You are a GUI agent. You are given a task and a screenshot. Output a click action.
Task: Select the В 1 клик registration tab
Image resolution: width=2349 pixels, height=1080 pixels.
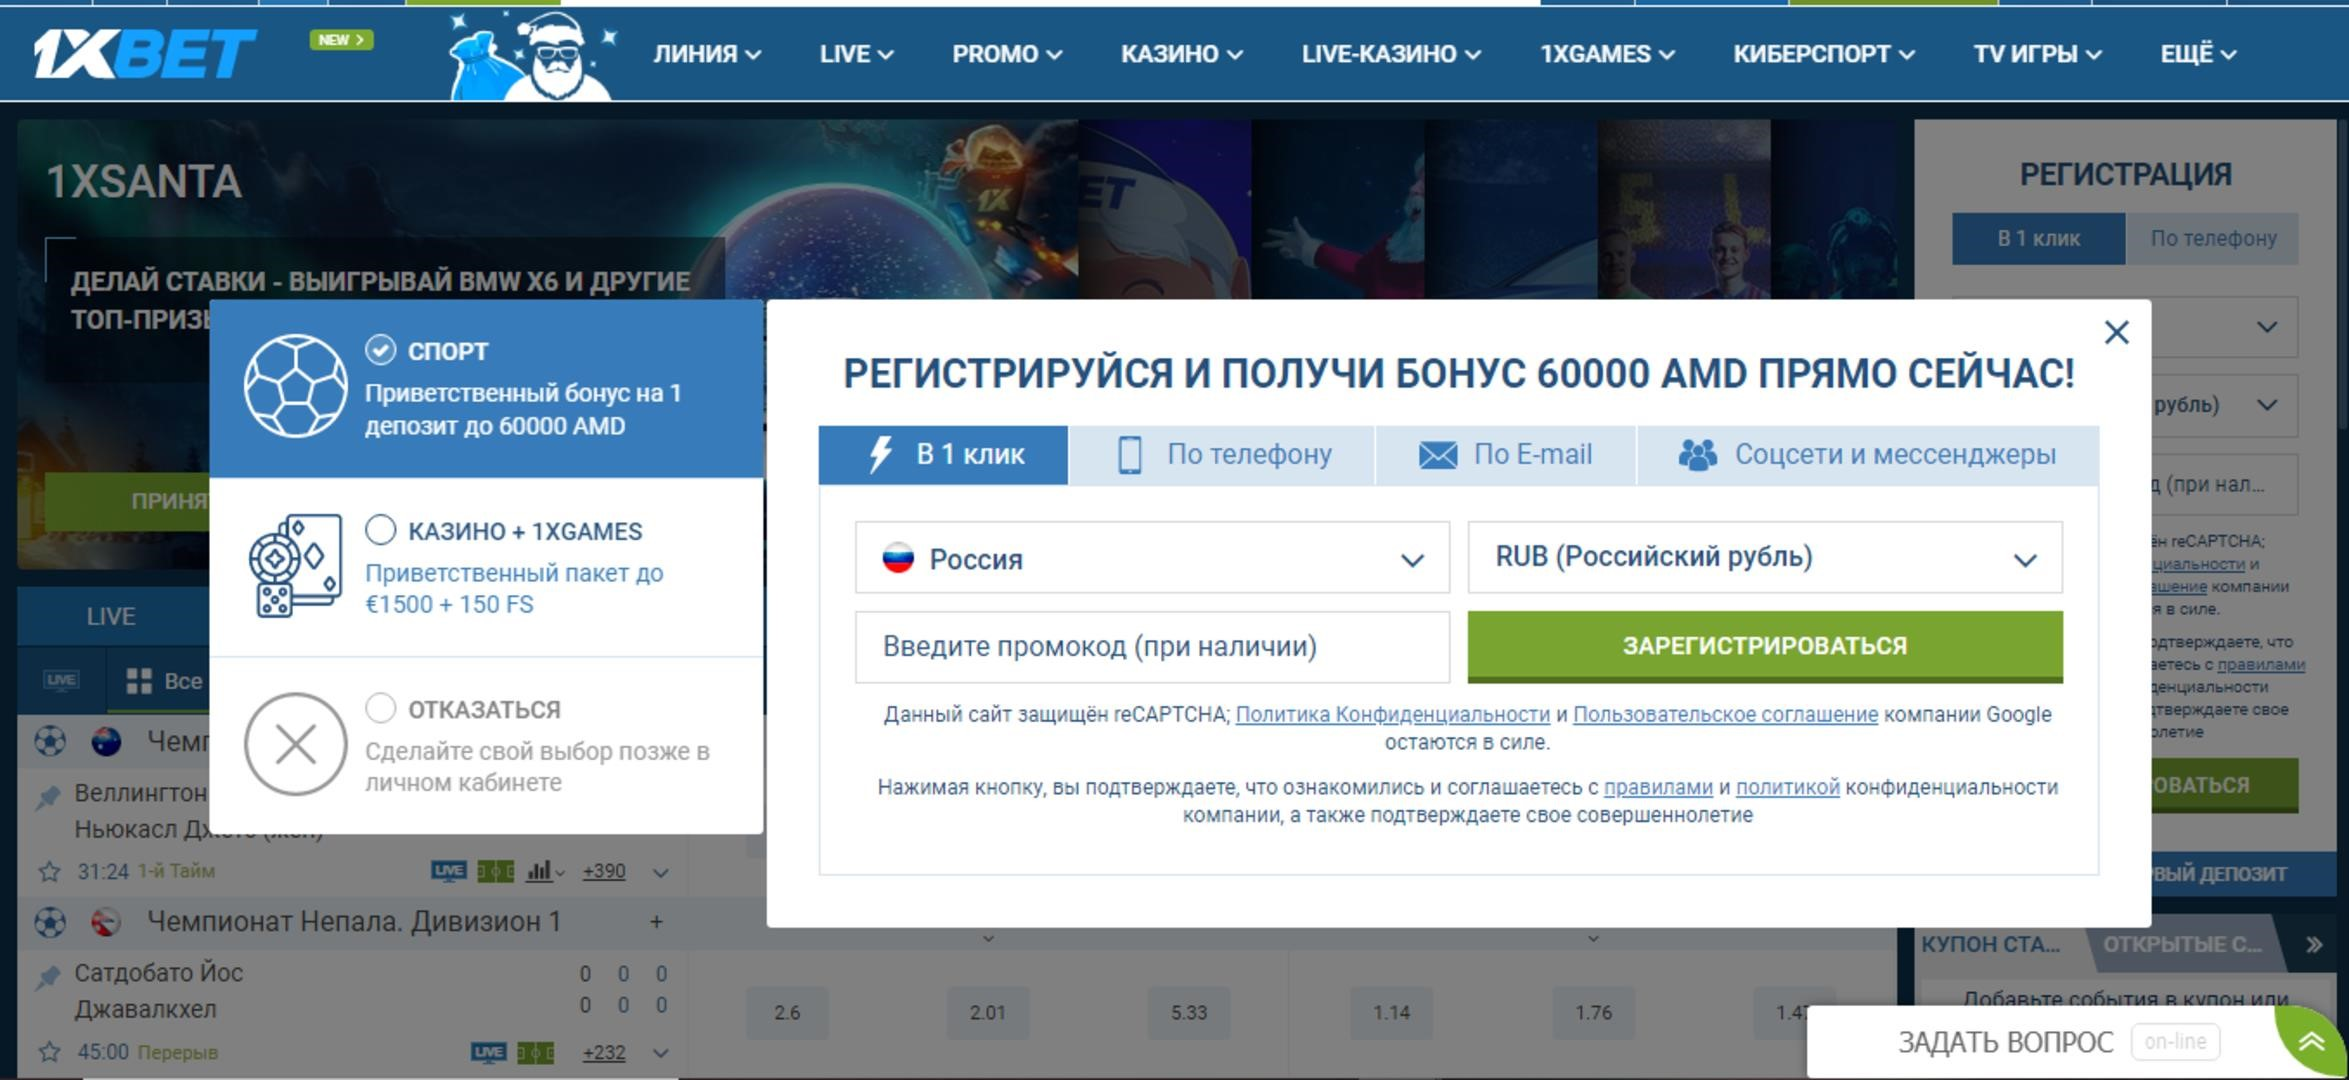(x=943, y=455)
